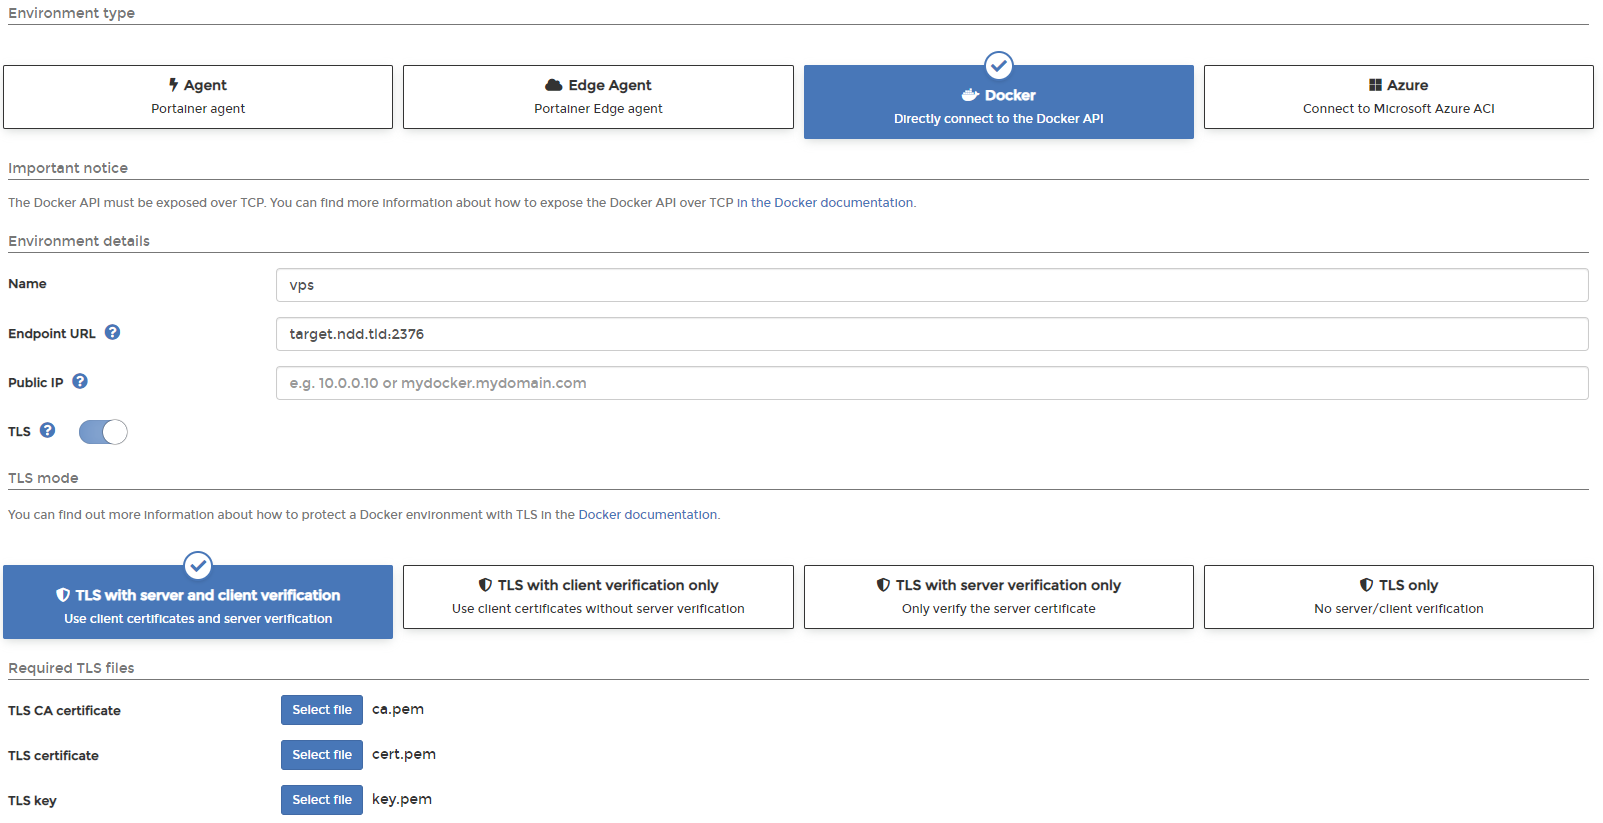Select file for TLS key
Viewport: 1603px width, 823px height.
pyautogui.click(x=322, y=800)
